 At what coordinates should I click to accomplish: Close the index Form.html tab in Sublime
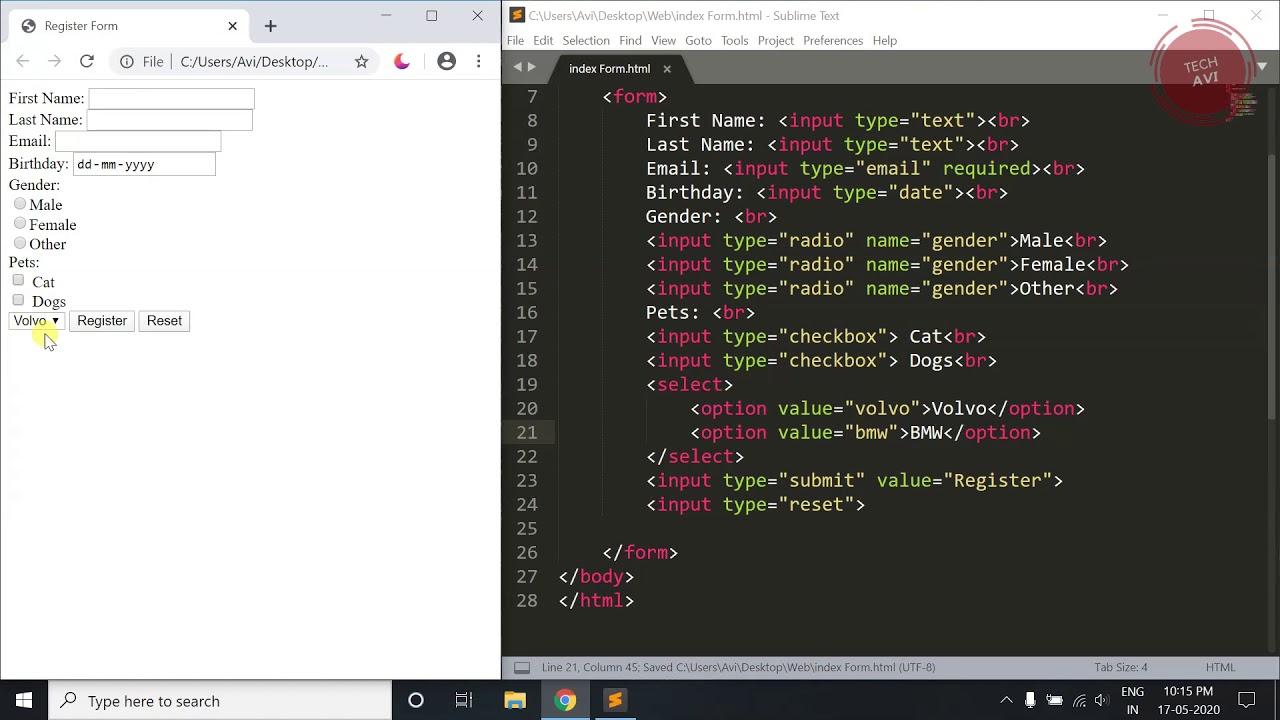point(667,69)
